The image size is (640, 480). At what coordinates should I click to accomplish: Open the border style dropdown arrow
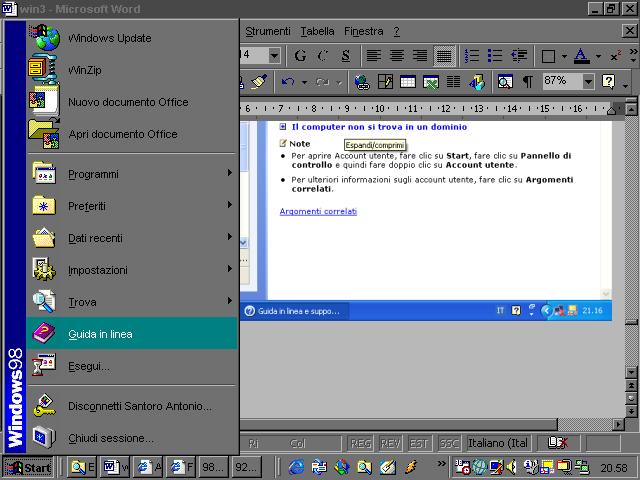[564, 56]
